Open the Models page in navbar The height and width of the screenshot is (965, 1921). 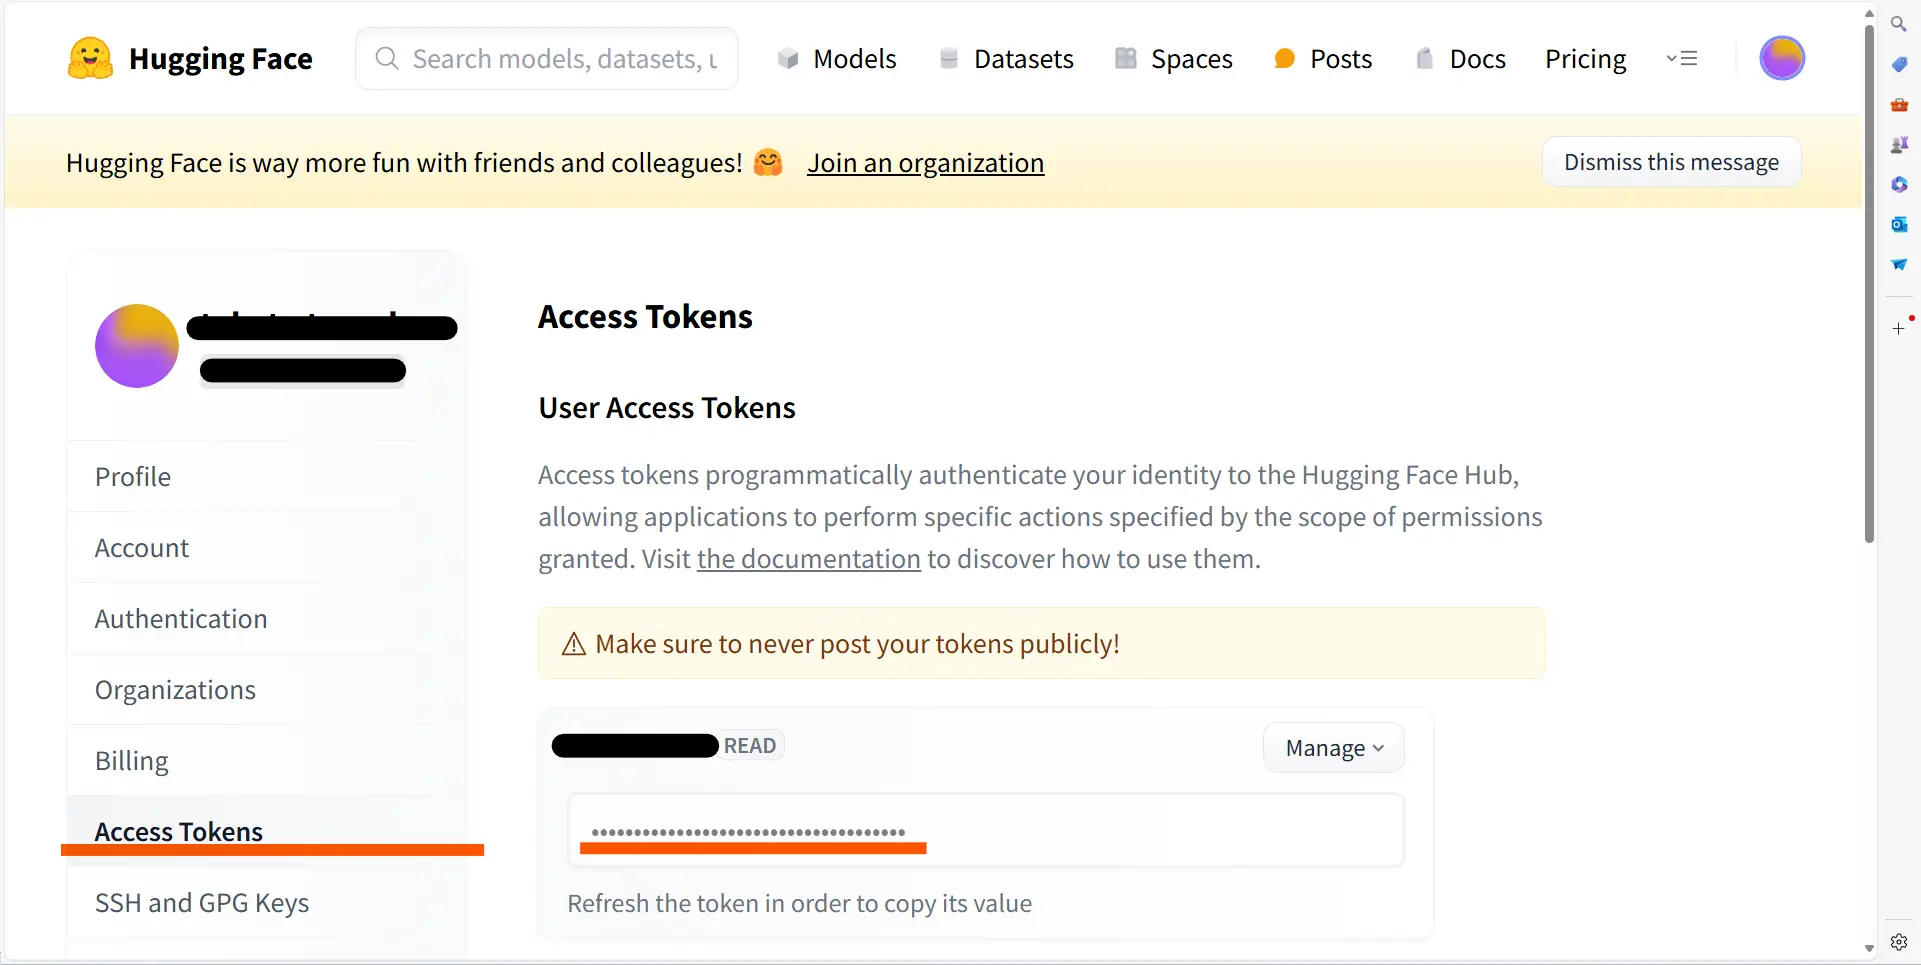point(837,59)
